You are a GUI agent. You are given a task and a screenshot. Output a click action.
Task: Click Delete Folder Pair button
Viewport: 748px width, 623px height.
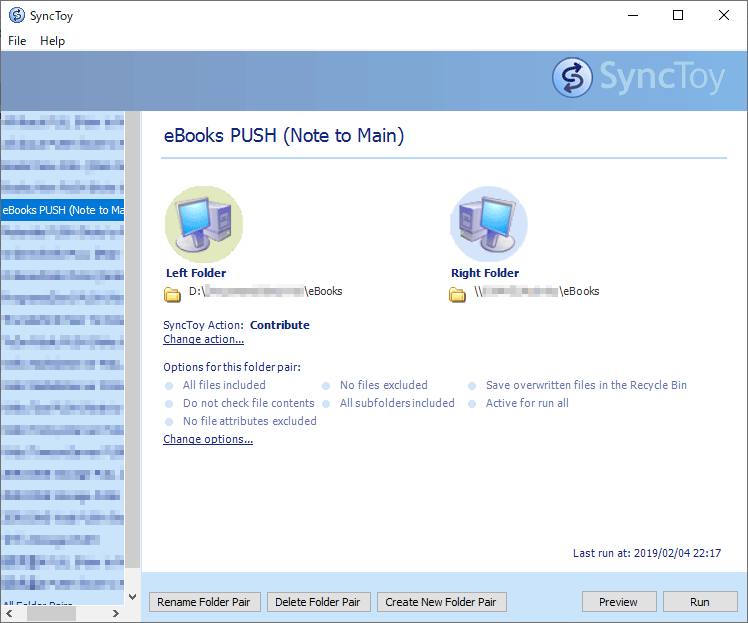click(318, 602)
